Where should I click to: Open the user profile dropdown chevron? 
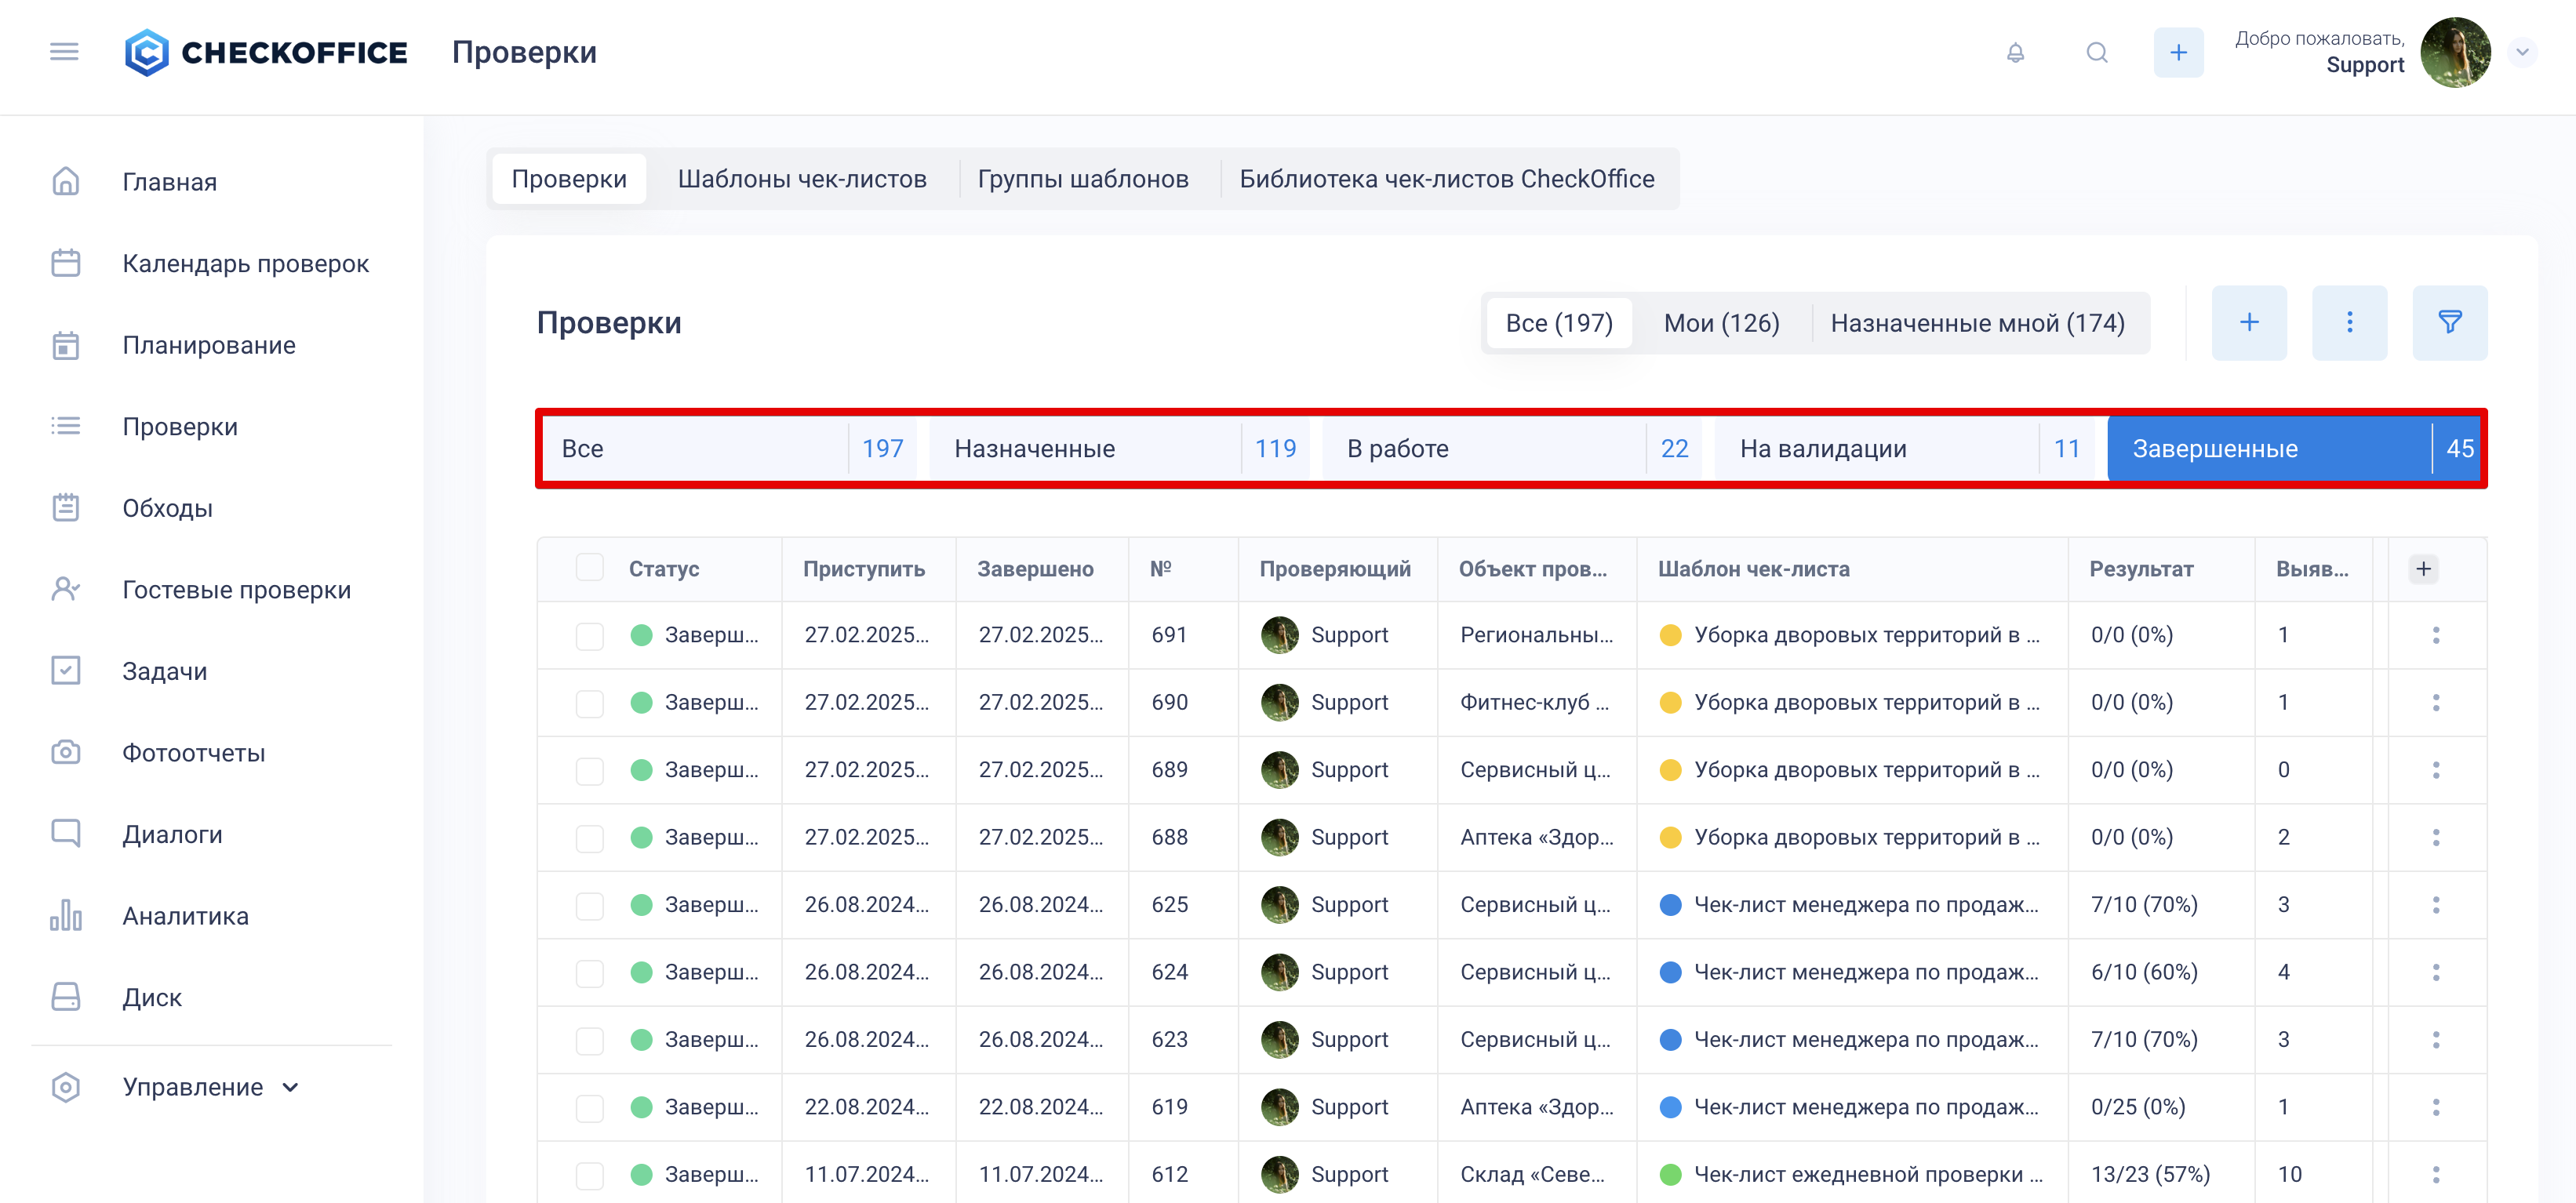click(2522, 52)
